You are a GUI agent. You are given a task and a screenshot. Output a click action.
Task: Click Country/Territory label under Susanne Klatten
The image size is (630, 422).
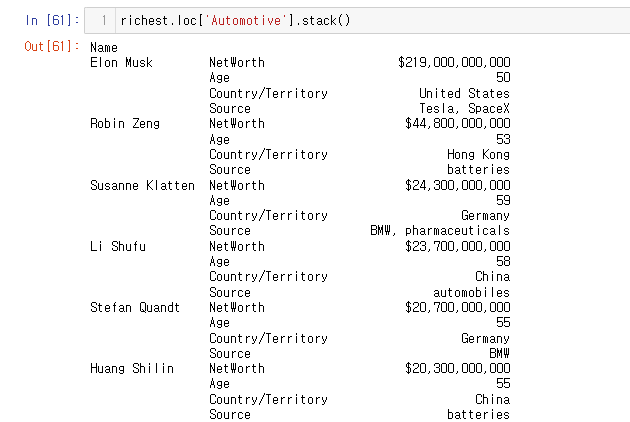[268, 215]
